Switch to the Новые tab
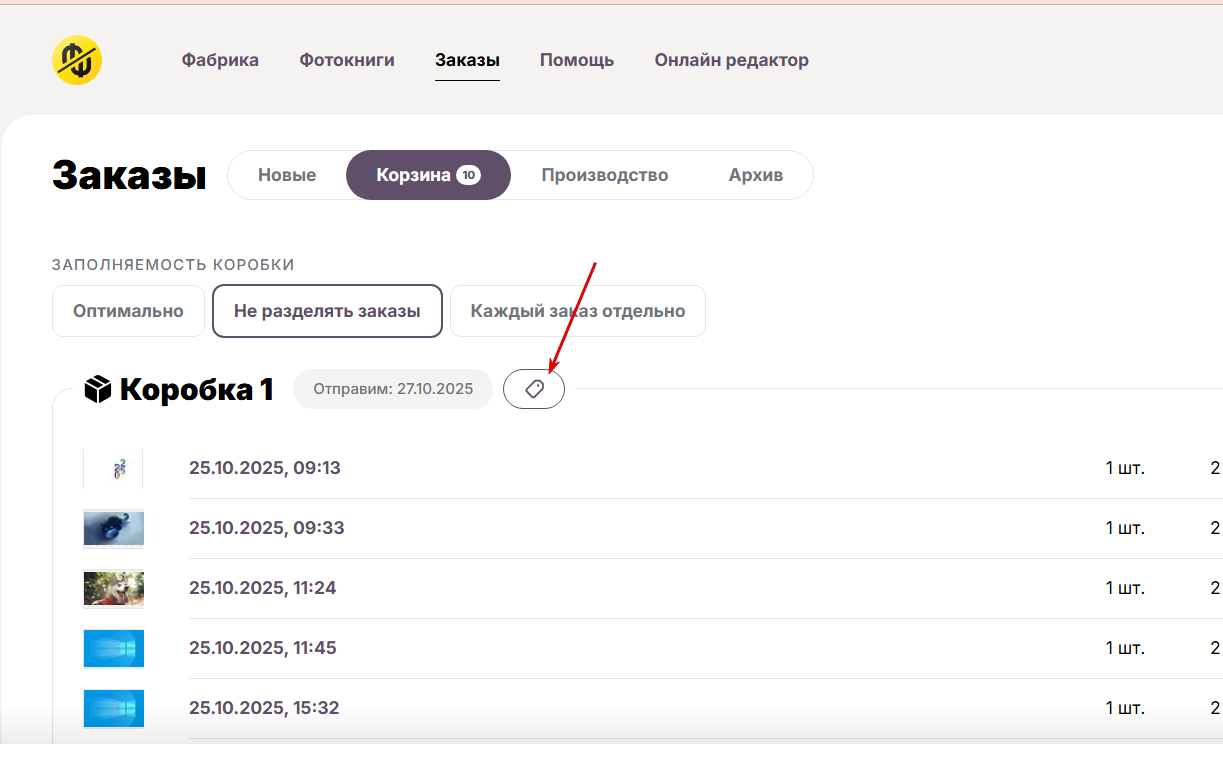The image size is (1223, 760). pos(287,175)
